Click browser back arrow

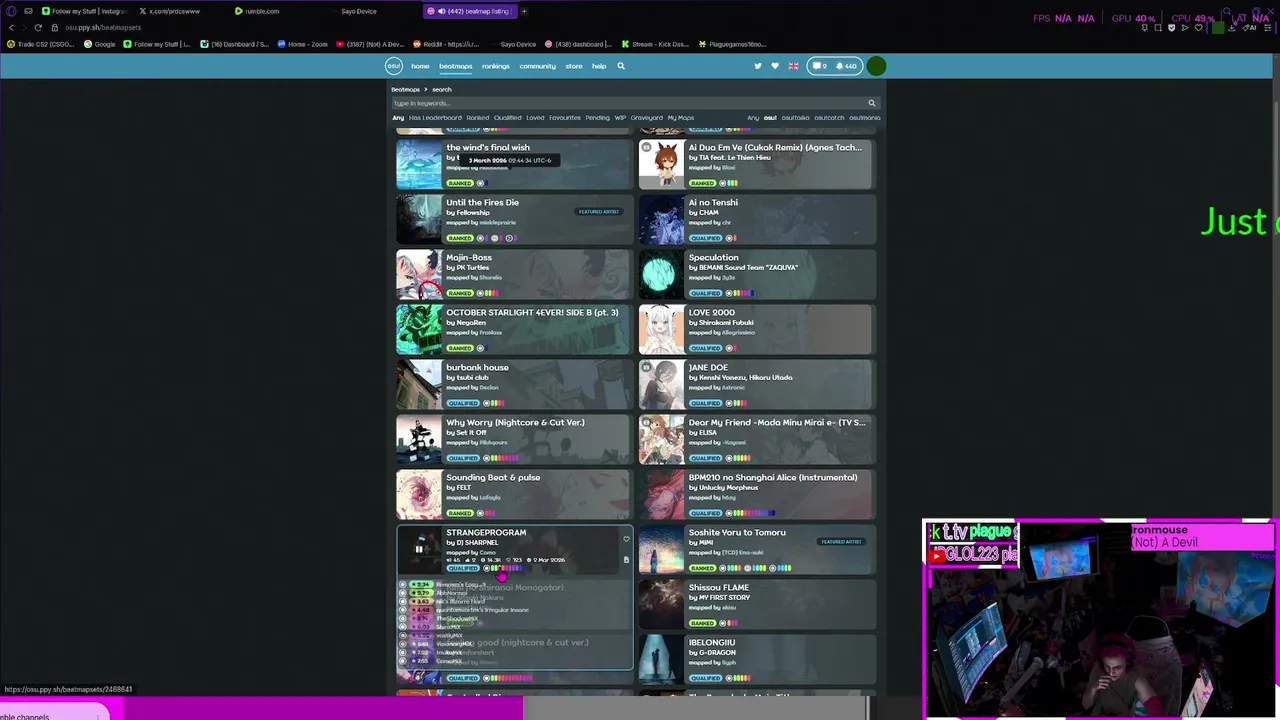pos(11,27)
